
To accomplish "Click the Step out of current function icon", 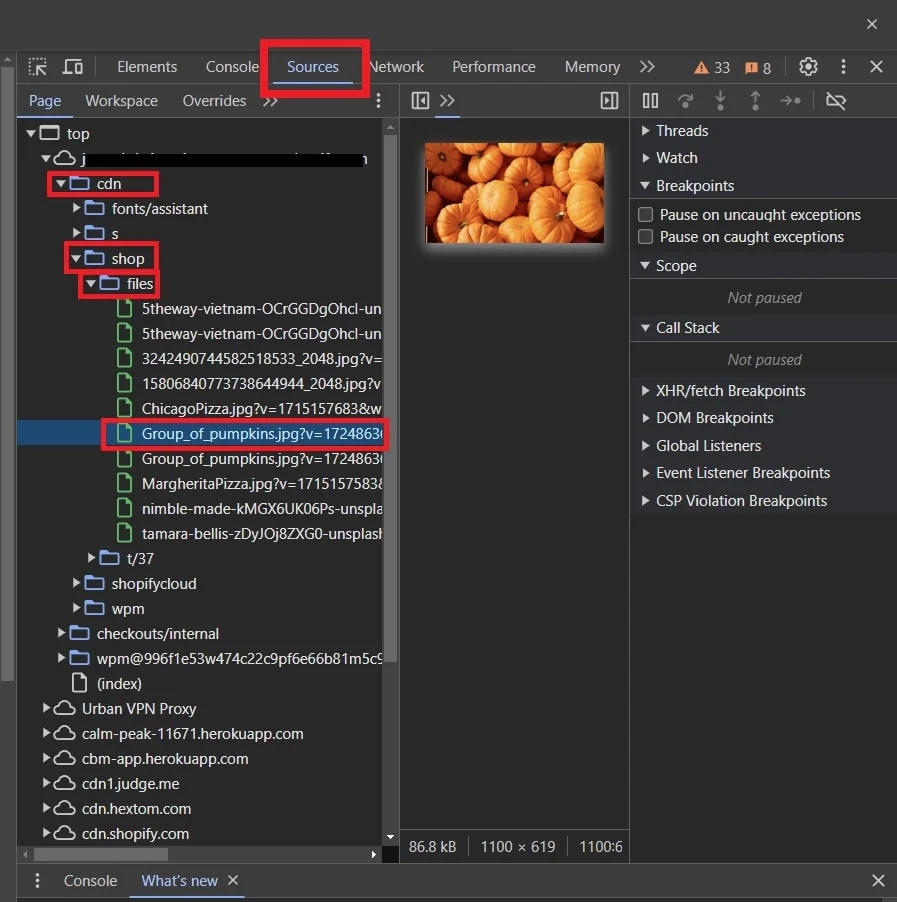I will pos(755,100).
